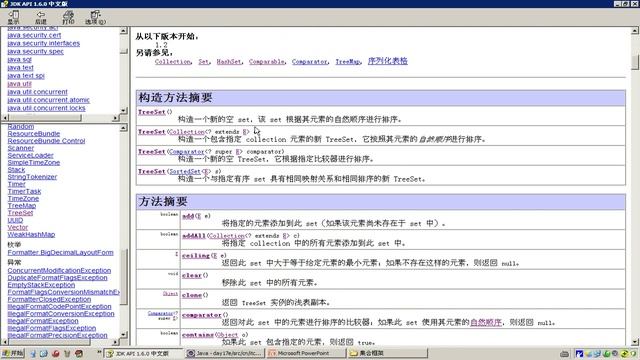Click the TreeSet() no-argument constructor link
Image resolution: width=640 pixels, height=360 pixels.
[152, 112]
